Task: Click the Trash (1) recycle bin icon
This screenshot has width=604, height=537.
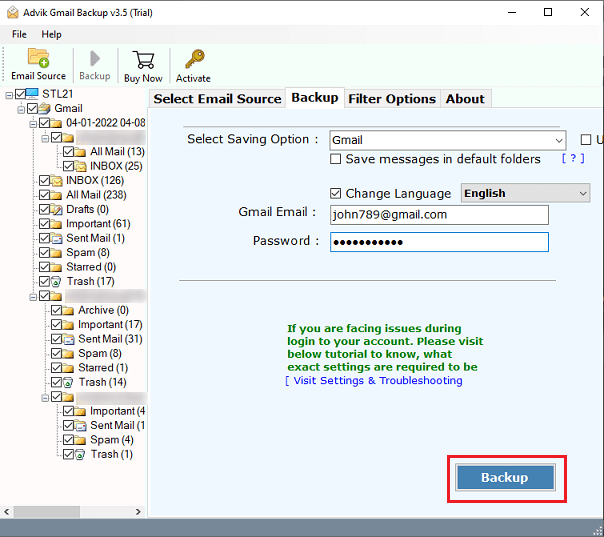Action: pyautogui.click(x=80, y=454)
